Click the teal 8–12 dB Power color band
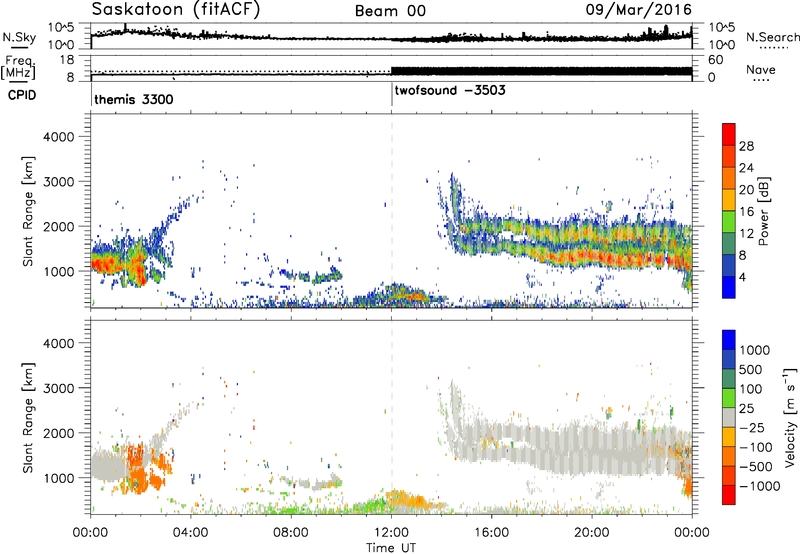 pyautogui.click(x=729, y=243)
